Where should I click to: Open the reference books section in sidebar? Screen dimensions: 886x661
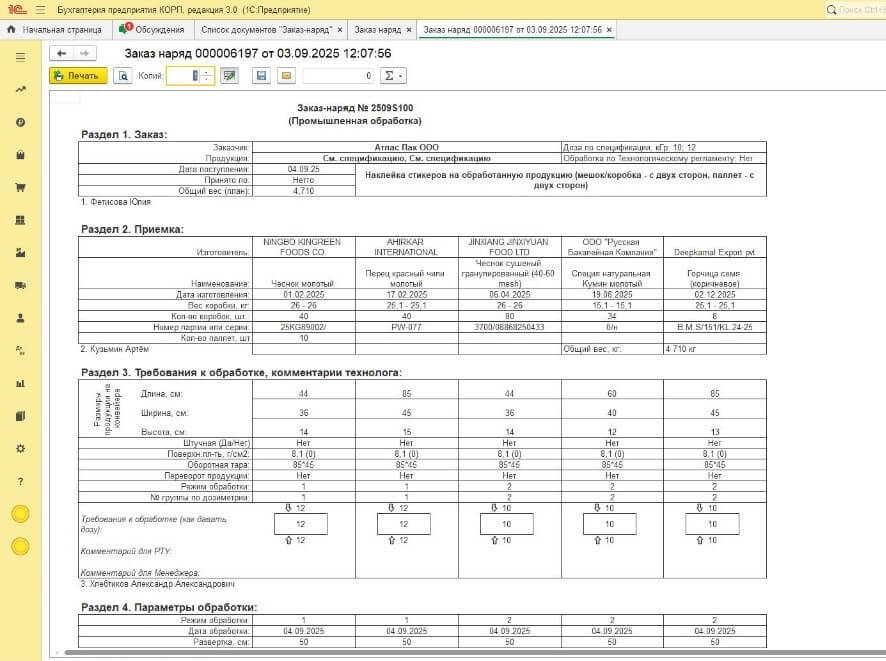(x=20, y=416)
